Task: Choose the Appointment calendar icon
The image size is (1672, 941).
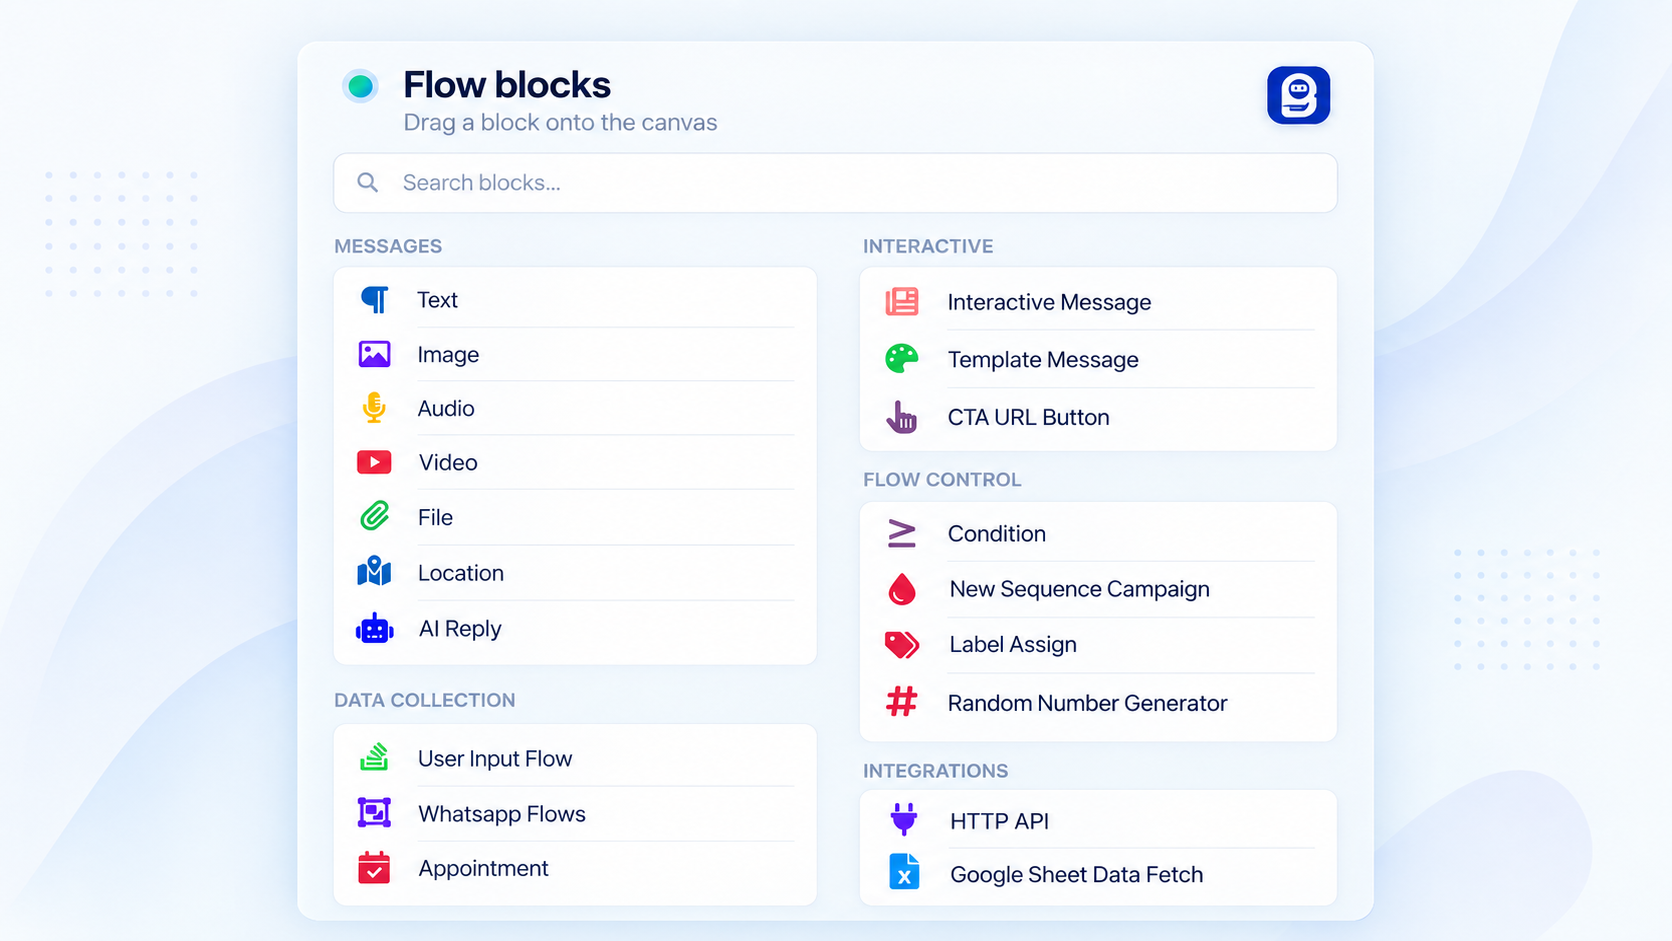Action: pos(374,867)
